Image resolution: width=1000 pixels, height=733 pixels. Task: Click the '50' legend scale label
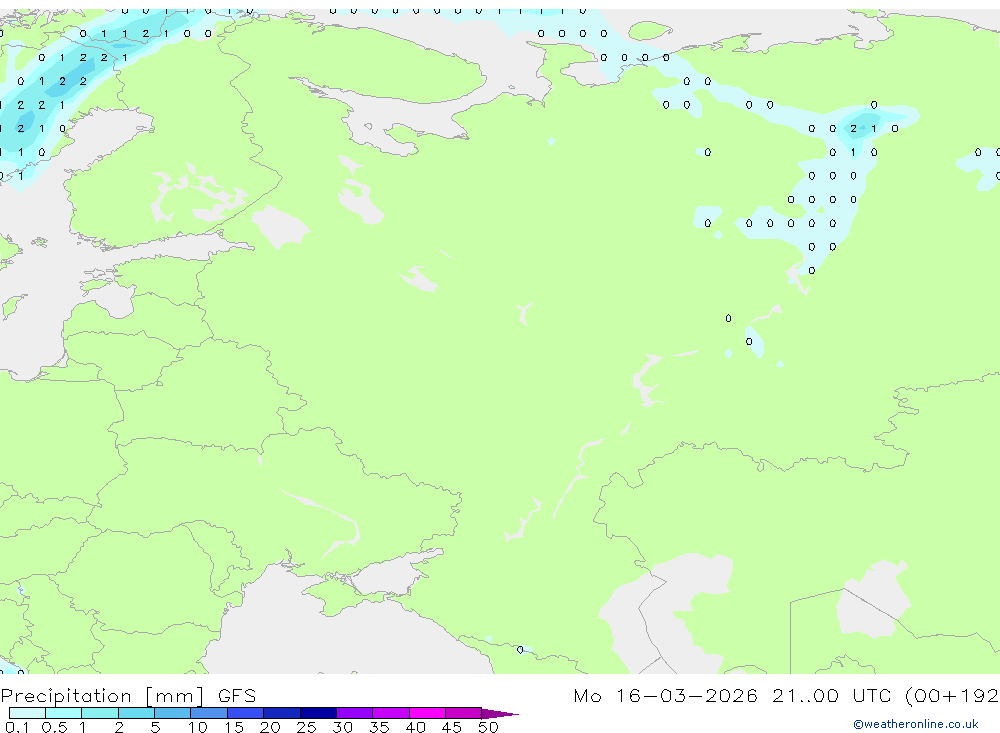[488, 727]
